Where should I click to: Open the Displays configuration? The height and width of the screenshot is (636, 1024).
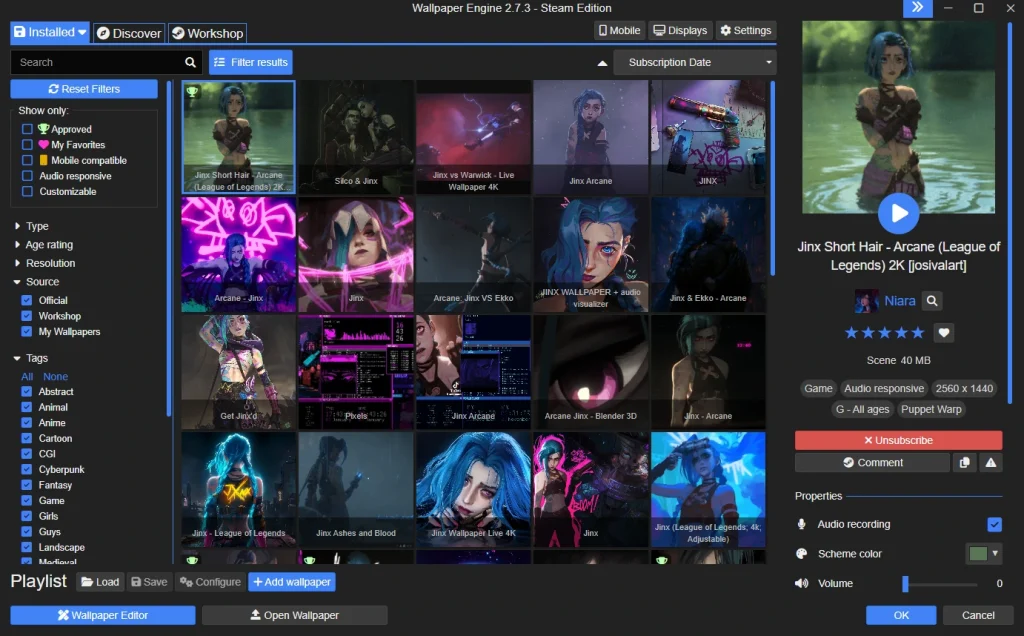coord(680,30)
